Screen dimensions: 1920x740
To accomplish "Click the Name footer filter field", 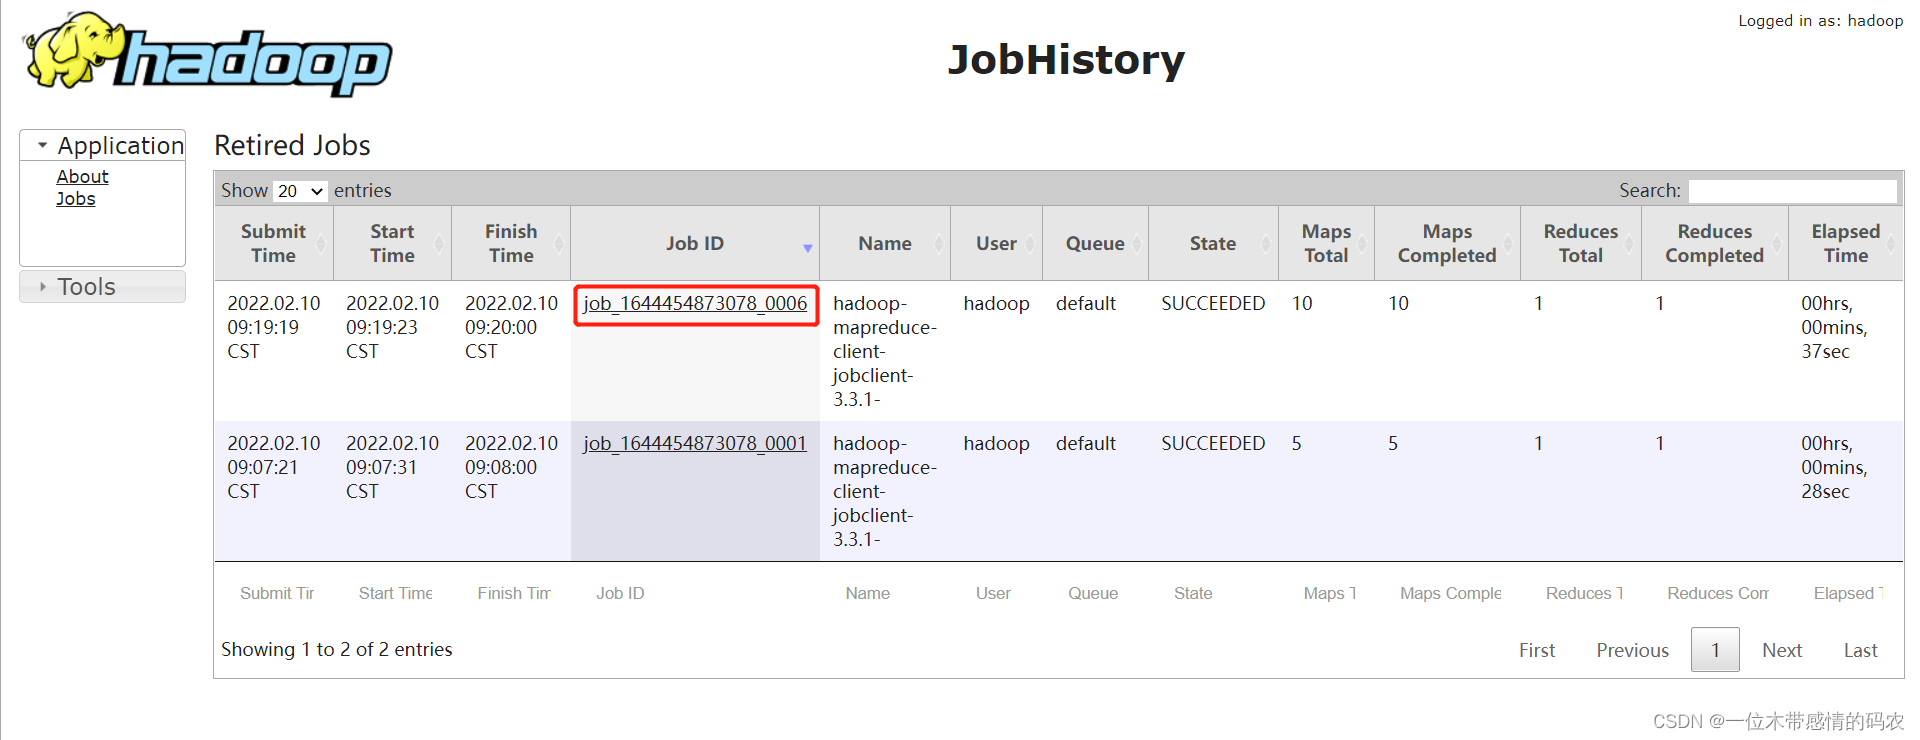I will pos(868,594).
